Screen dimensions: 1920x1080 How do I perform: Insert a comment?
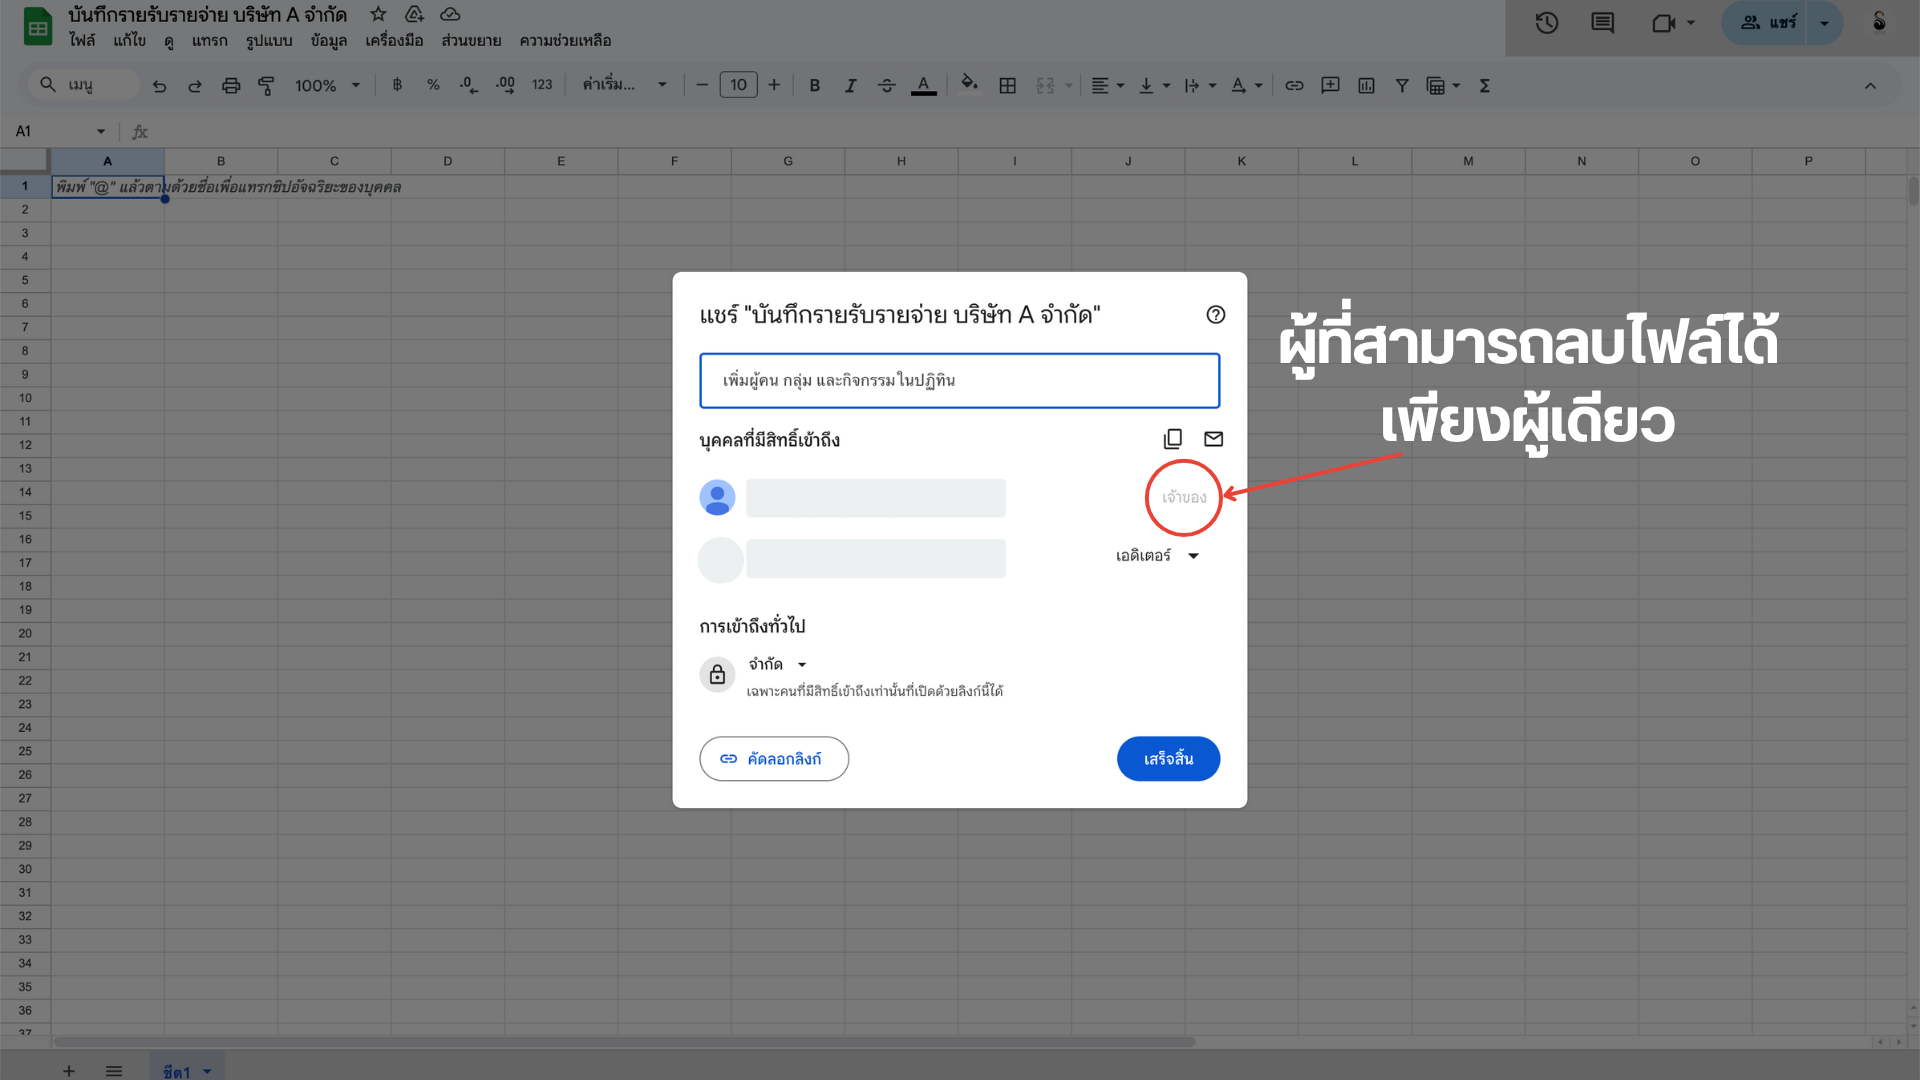(x=1330, y=86)
